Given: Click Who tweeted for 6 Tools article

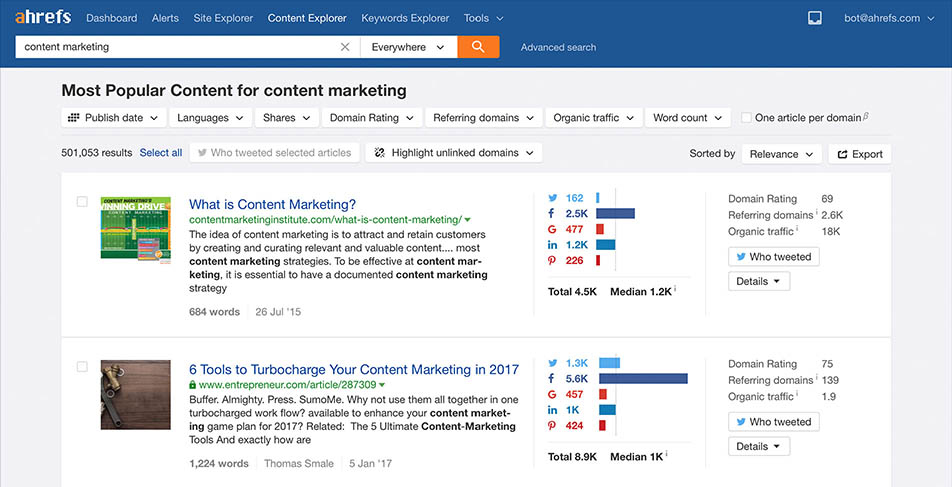Looking at the screenshot, I should pyautogui.click(x=774, y=422).
